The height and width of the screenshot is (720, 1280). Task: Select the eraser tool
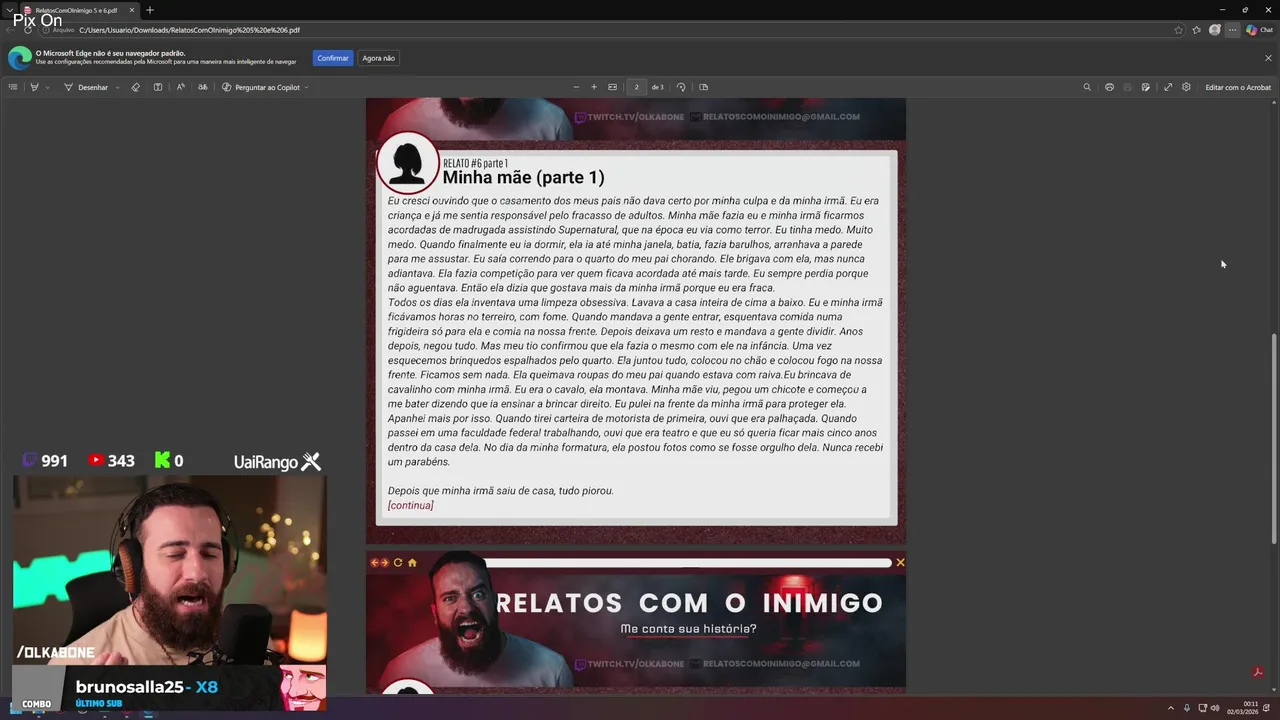coord(136,87)
